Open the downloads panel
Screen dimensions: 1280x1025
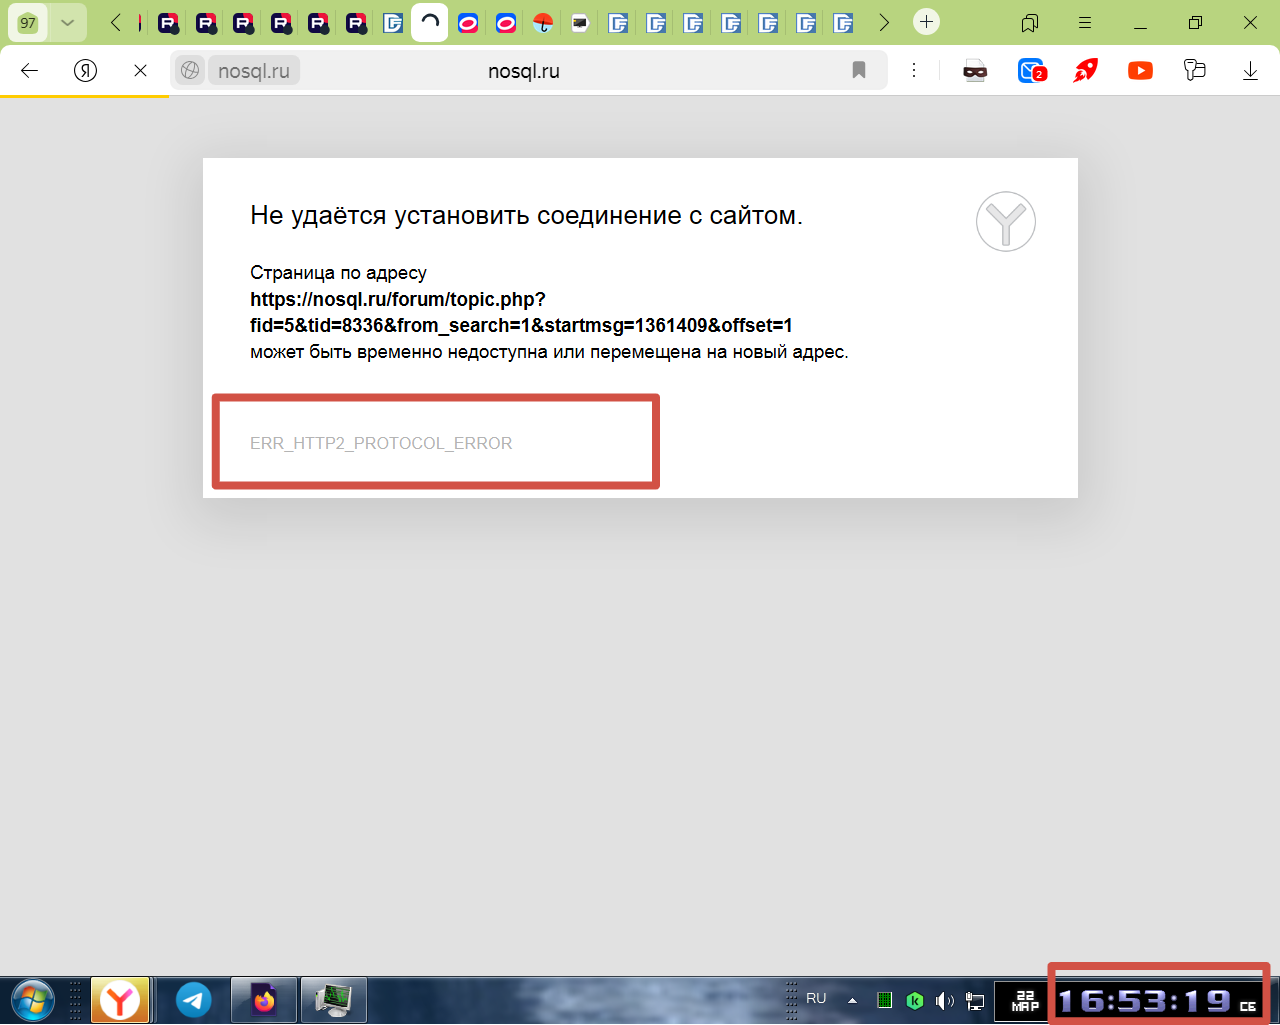pos(1250,70)
